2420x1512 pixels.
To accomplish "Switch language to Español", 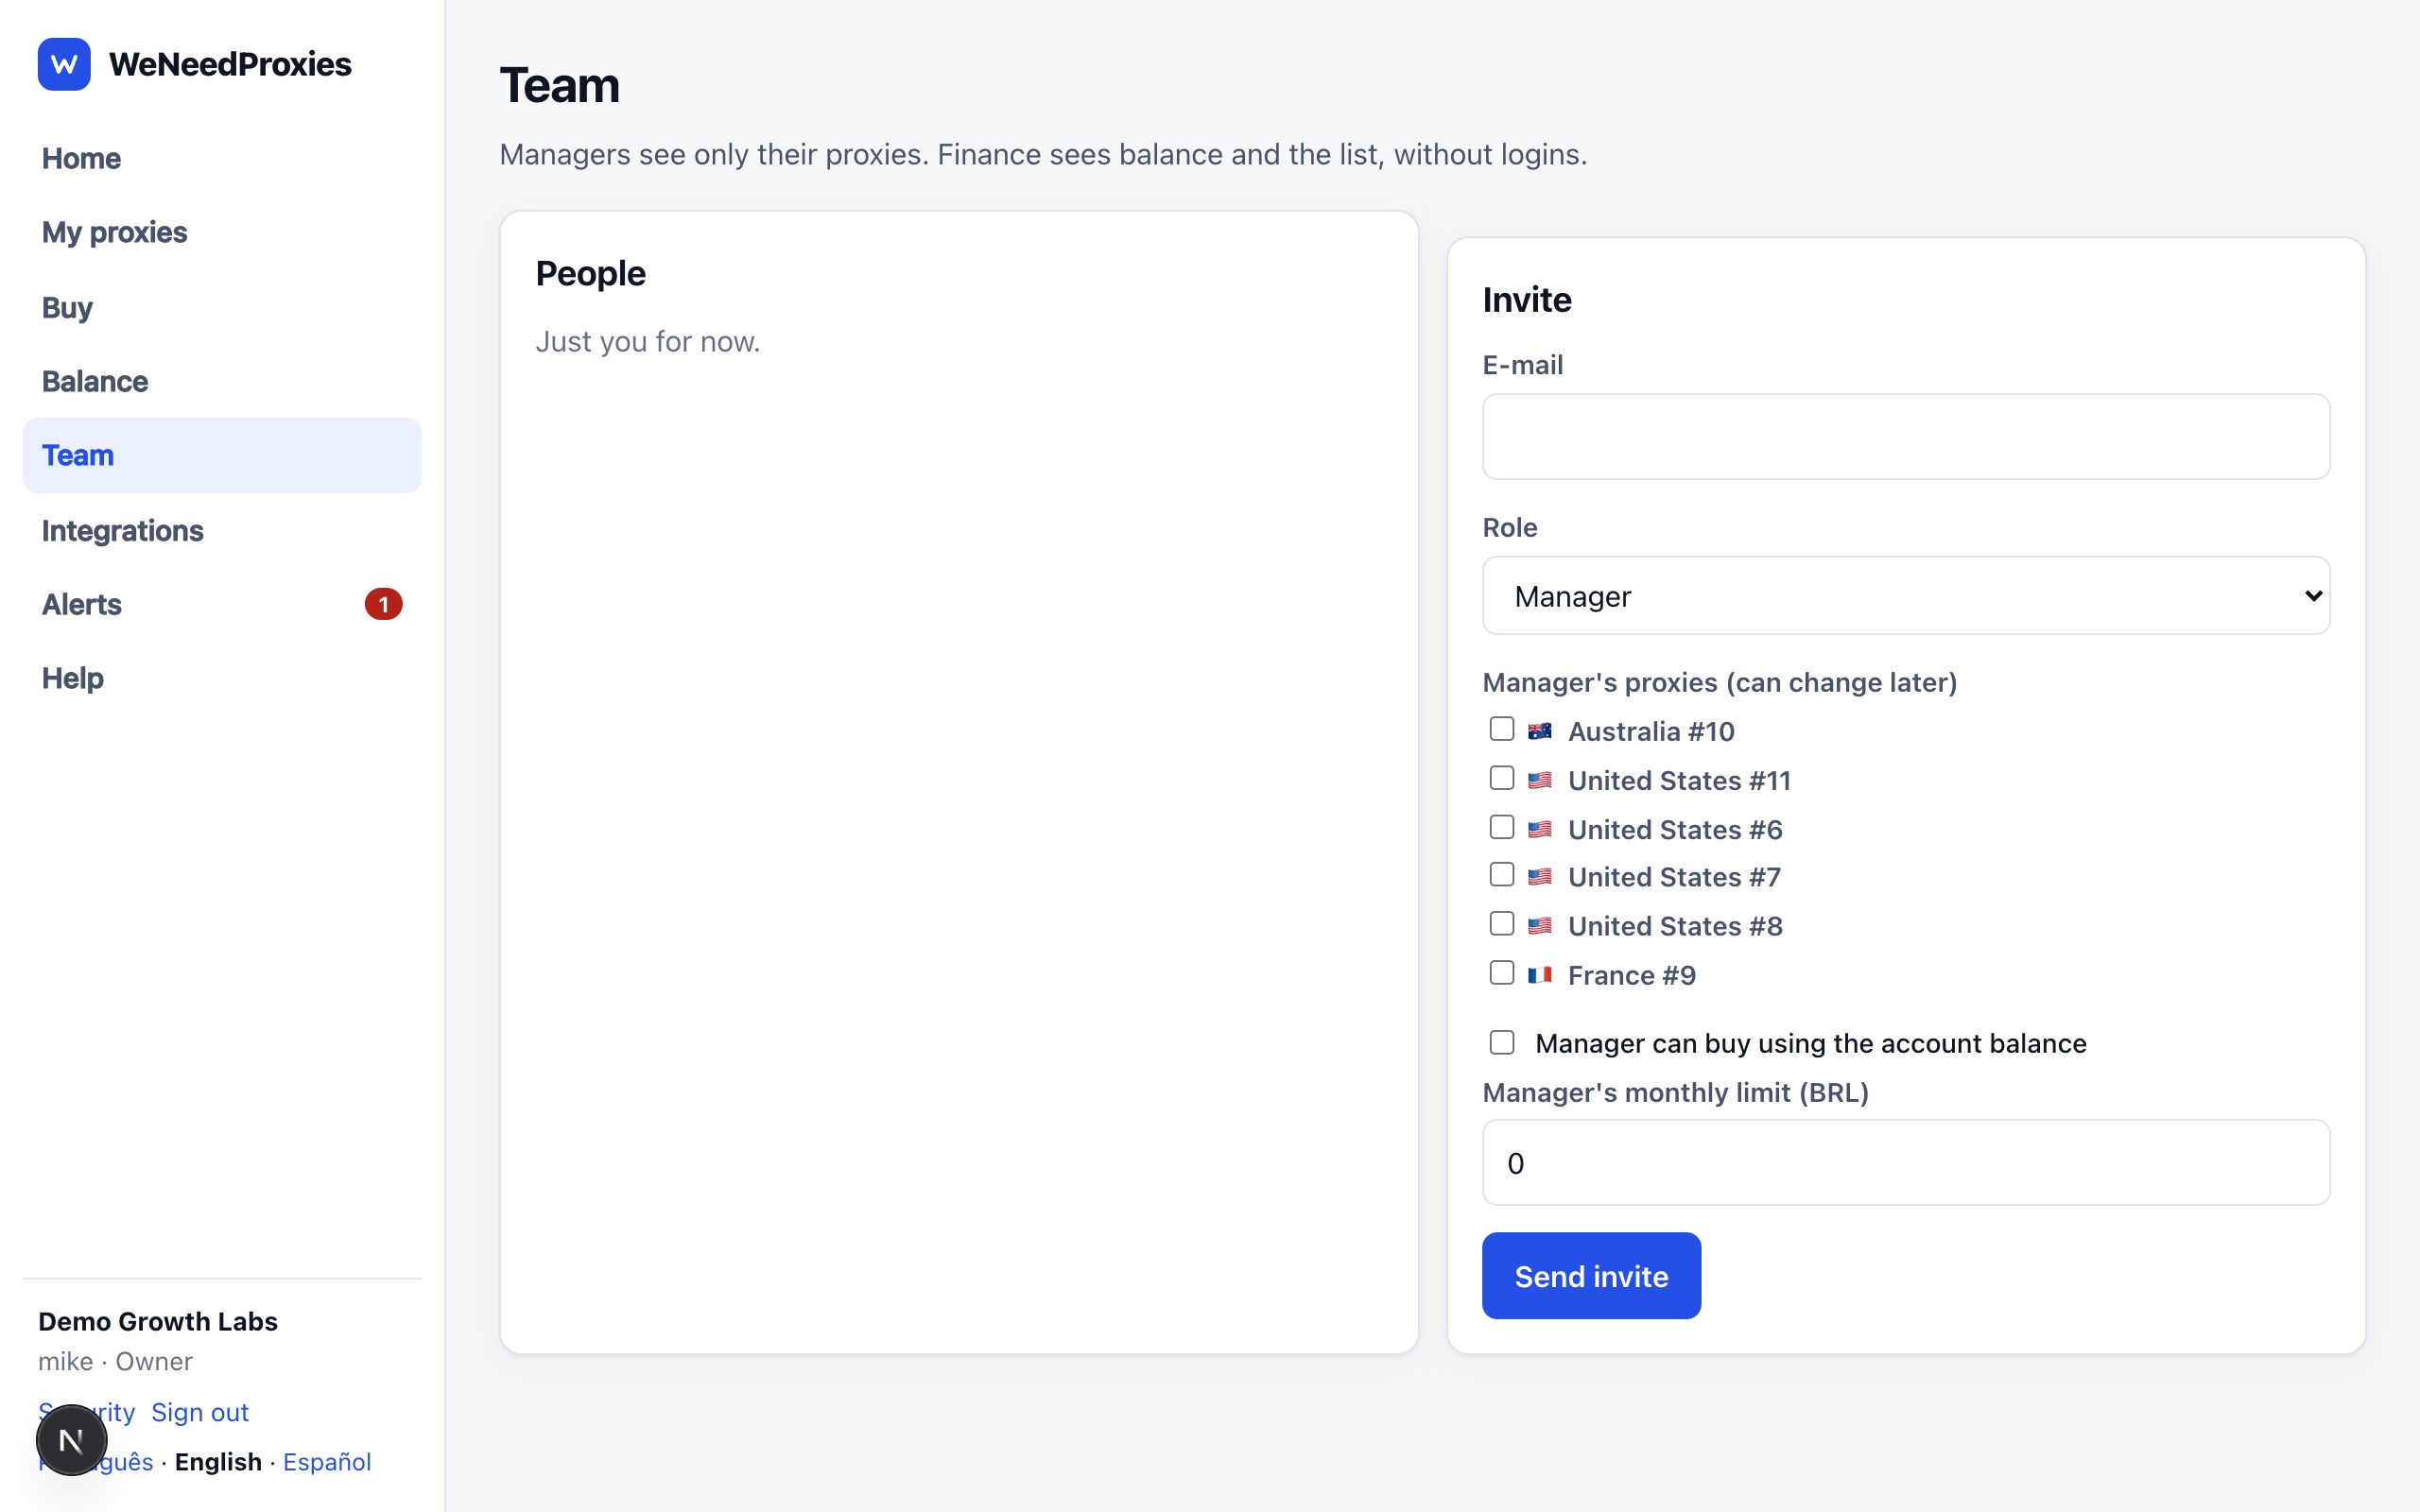I will [x=327, y=1462].
